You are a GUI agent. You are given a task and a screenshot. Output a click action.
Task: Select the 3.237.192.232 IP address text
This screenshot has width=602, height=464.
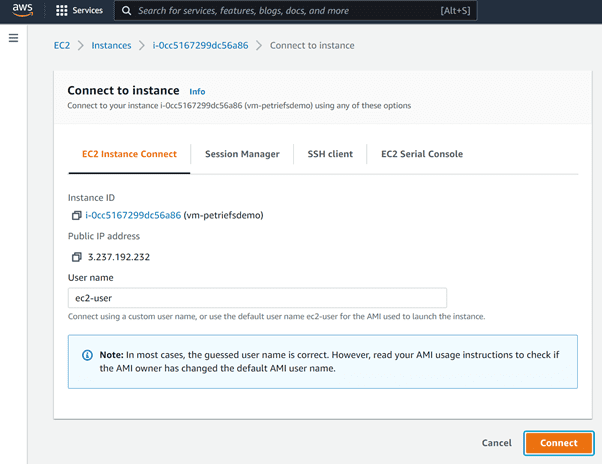tap(119, 257)
